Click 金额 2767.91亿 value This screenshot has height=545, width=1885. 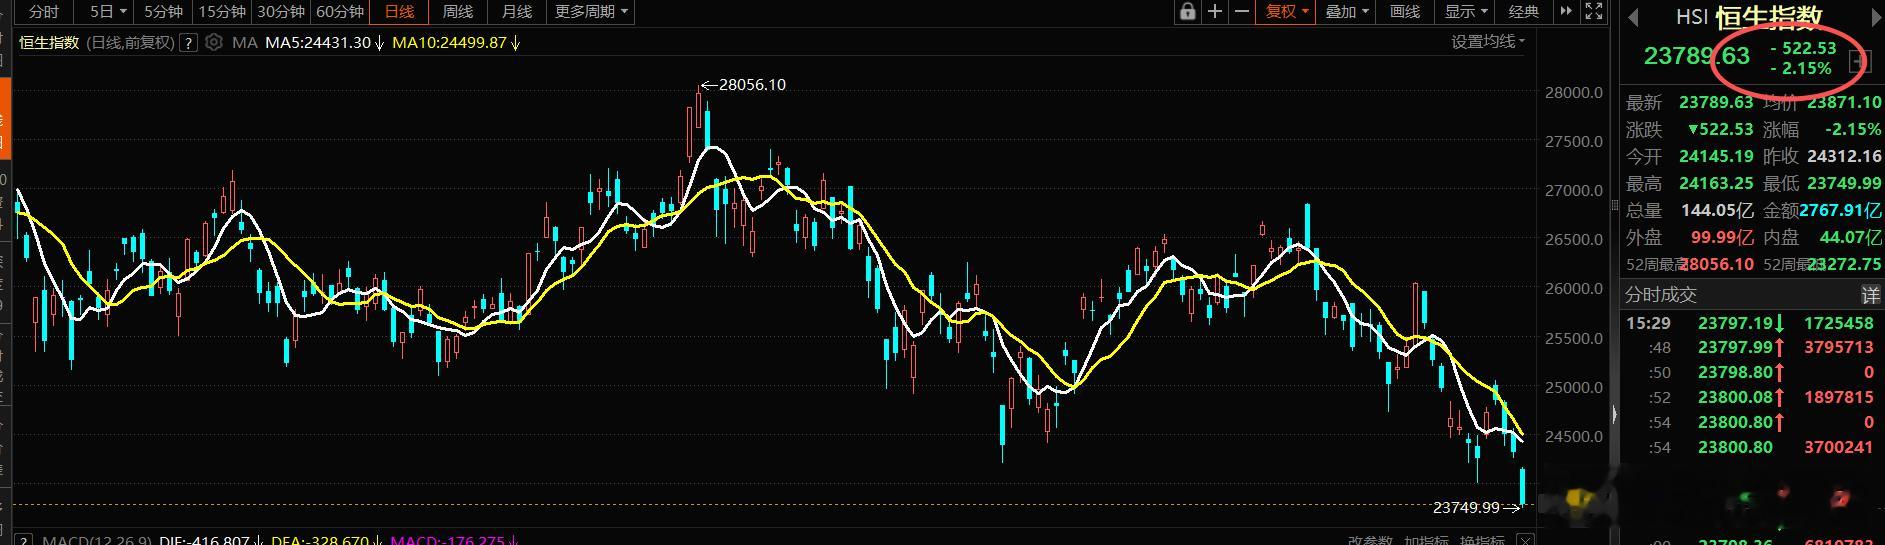click(1841, 211)
